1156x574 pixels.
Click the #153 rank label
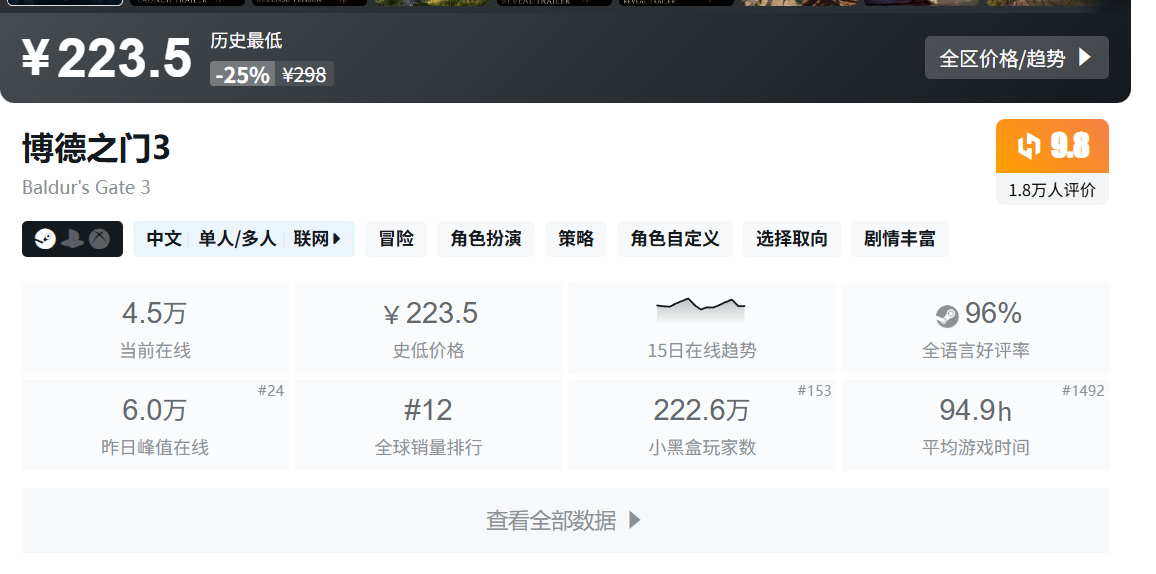814,391
